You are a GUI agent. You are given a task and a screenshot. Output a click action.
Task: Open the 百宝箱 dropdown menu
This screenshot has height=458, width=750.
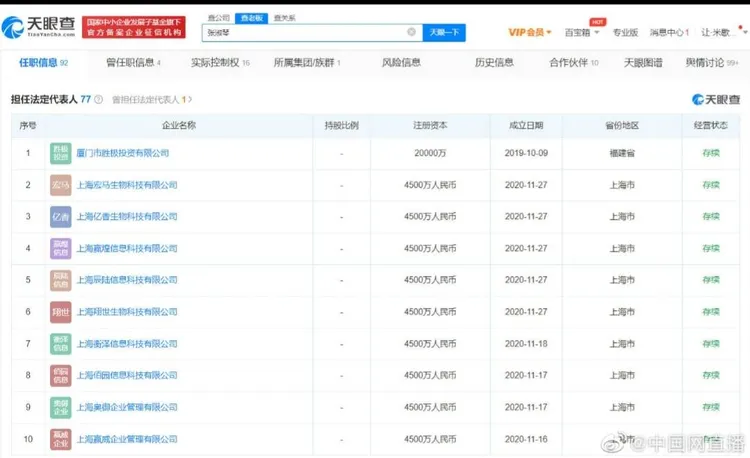click(x=582, y=33)
